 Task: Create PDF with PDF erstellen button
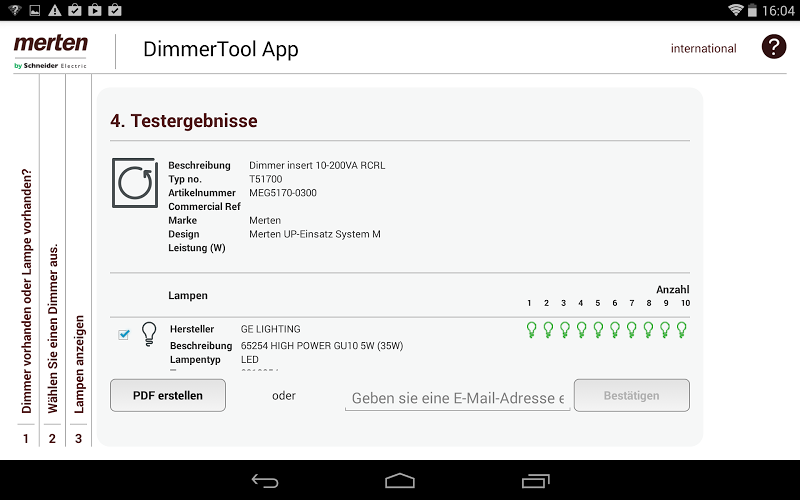point(168,395)
